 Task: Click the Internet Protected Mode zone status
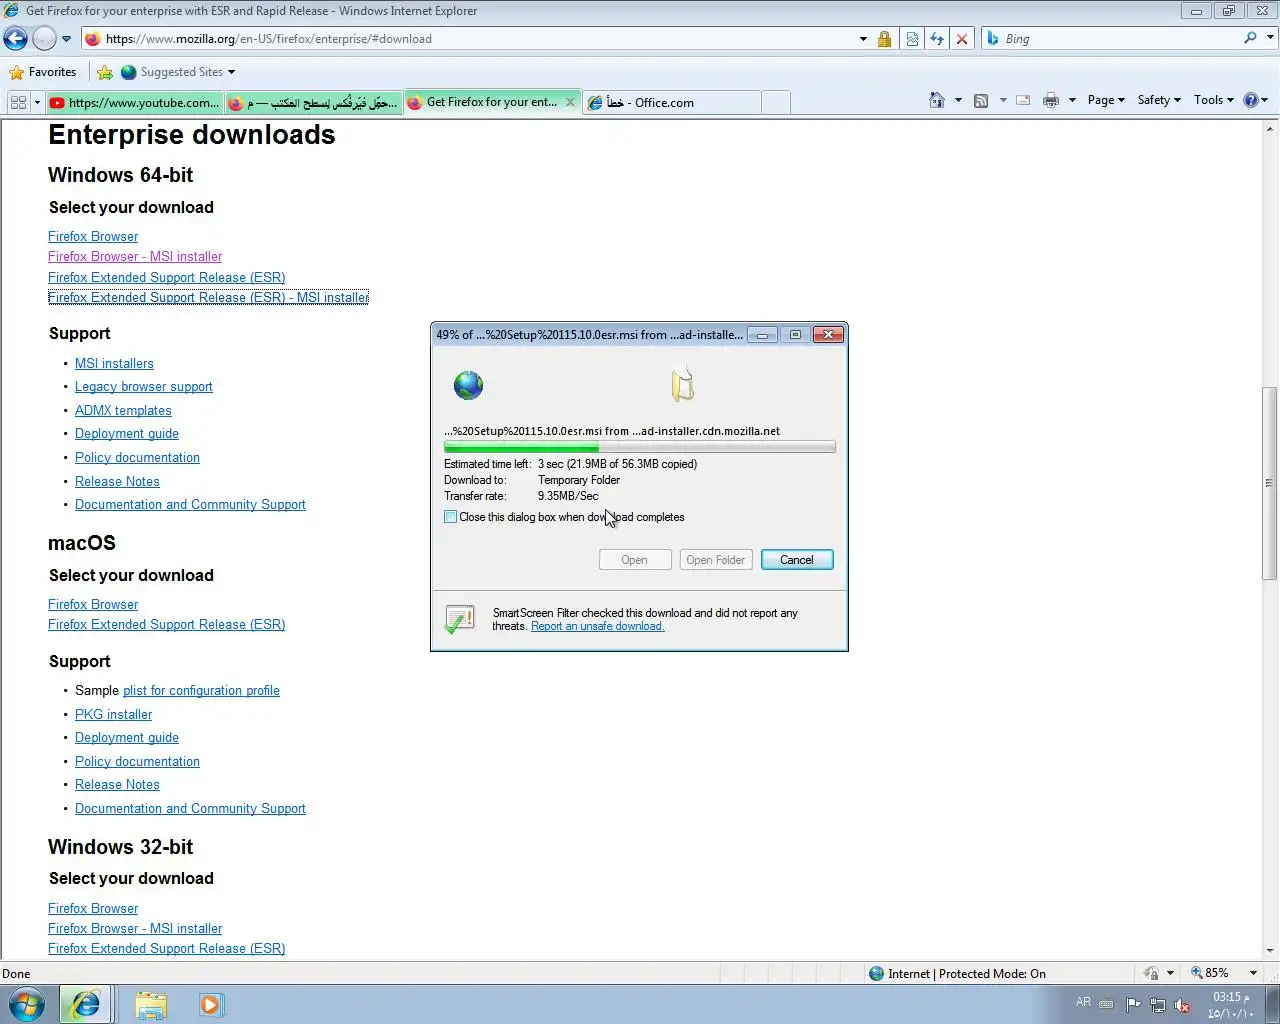(957, 974)
